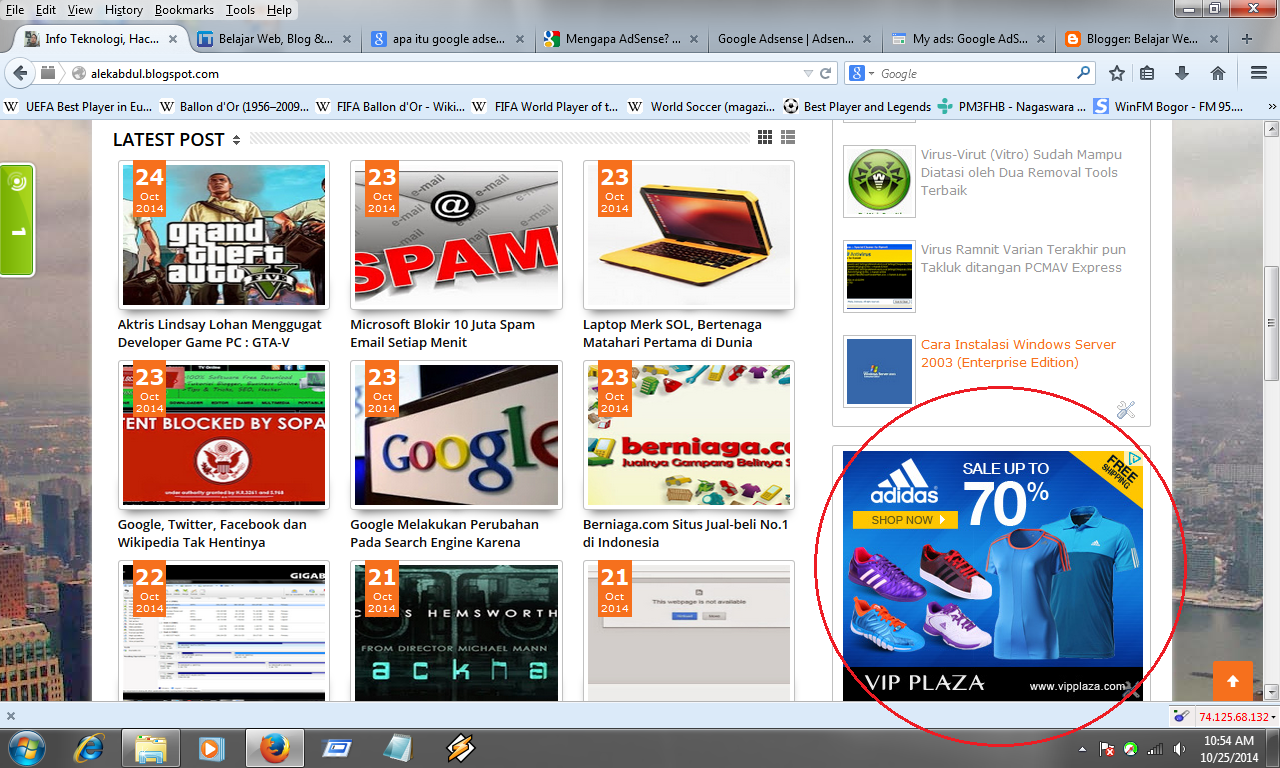This screenshot has width=1280, height=768.
Task: Click the berniaga.com post thumbnail
Action: [x=689, y=435]
